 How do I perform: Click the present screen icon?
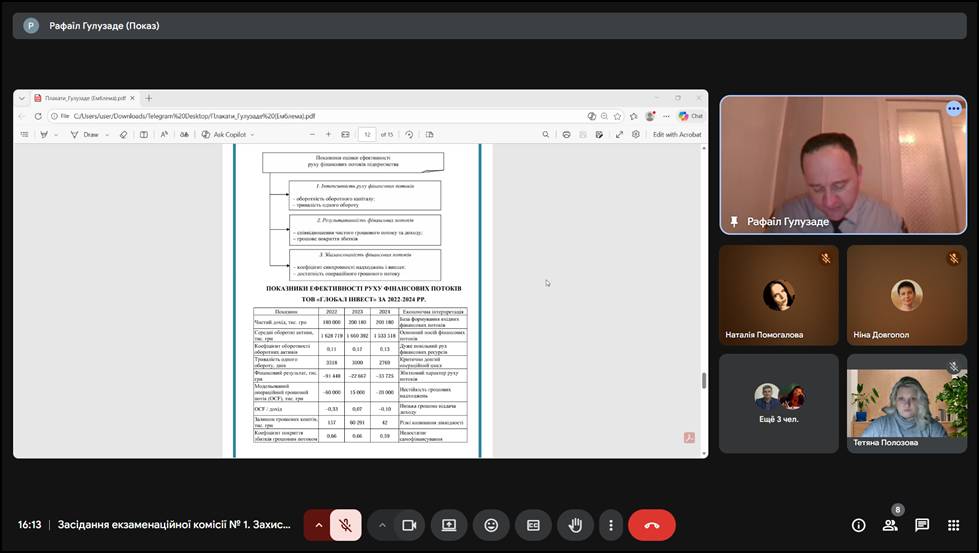click(x=449, y=525)
